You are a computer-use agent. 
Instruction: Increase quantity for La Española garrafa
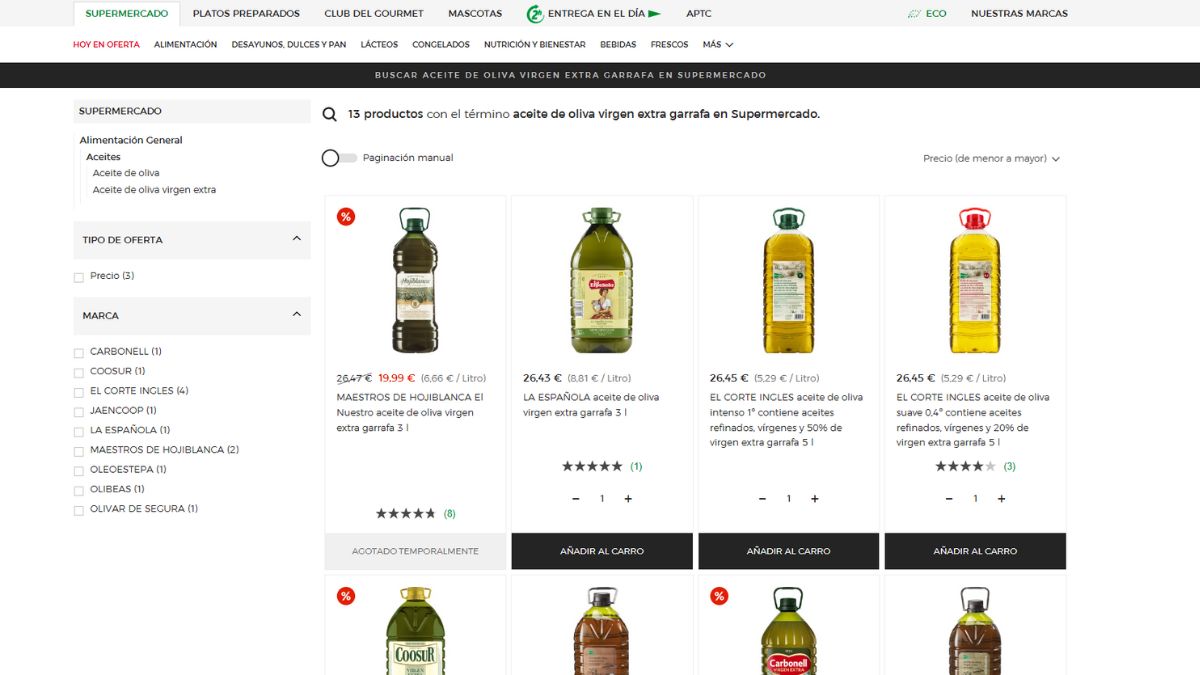[628, 499]
